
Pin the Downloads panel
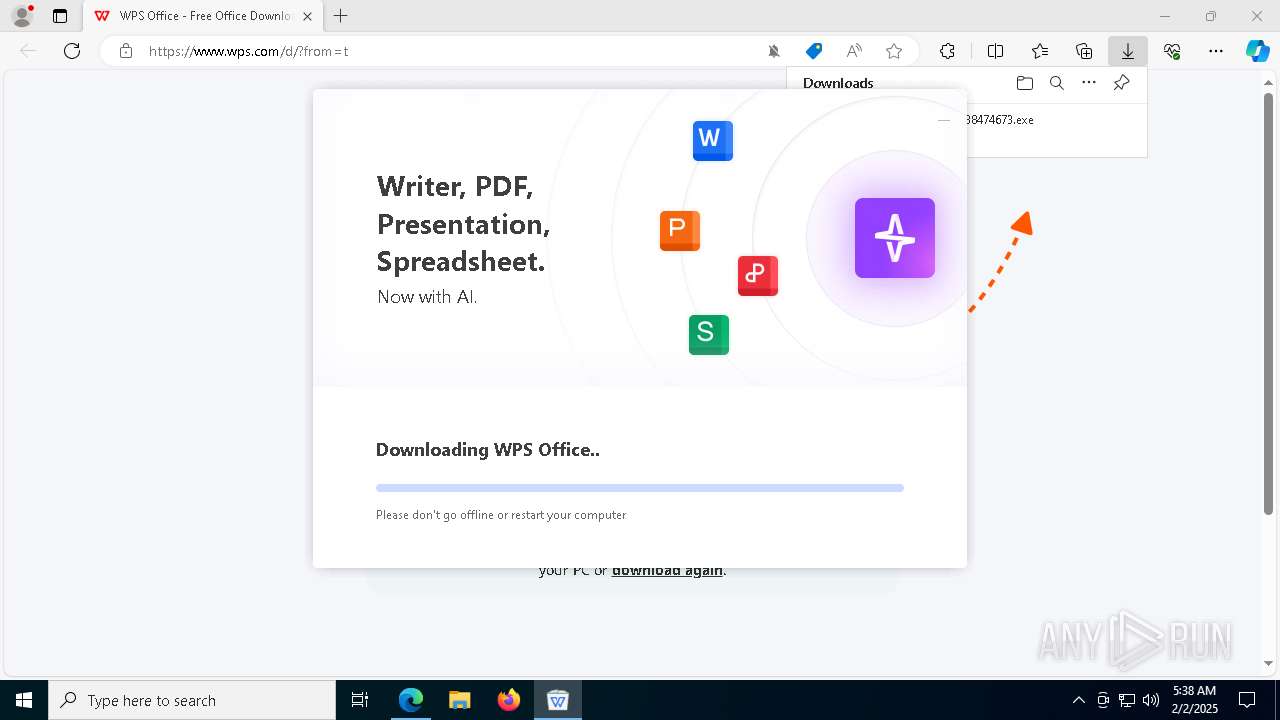1122,83
